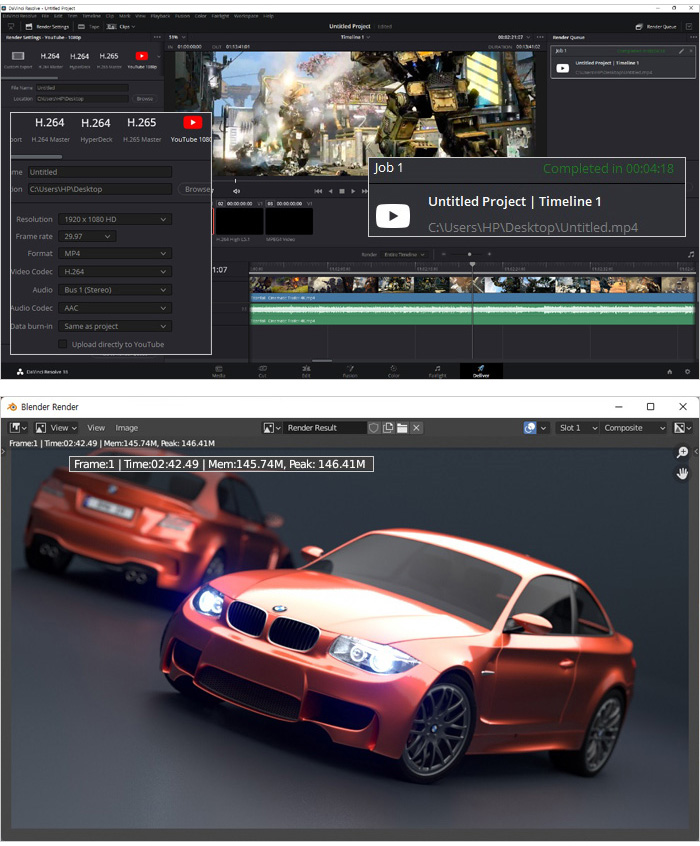
Task: Toggle fake user shield for Render Result
Action: [373, 428]
